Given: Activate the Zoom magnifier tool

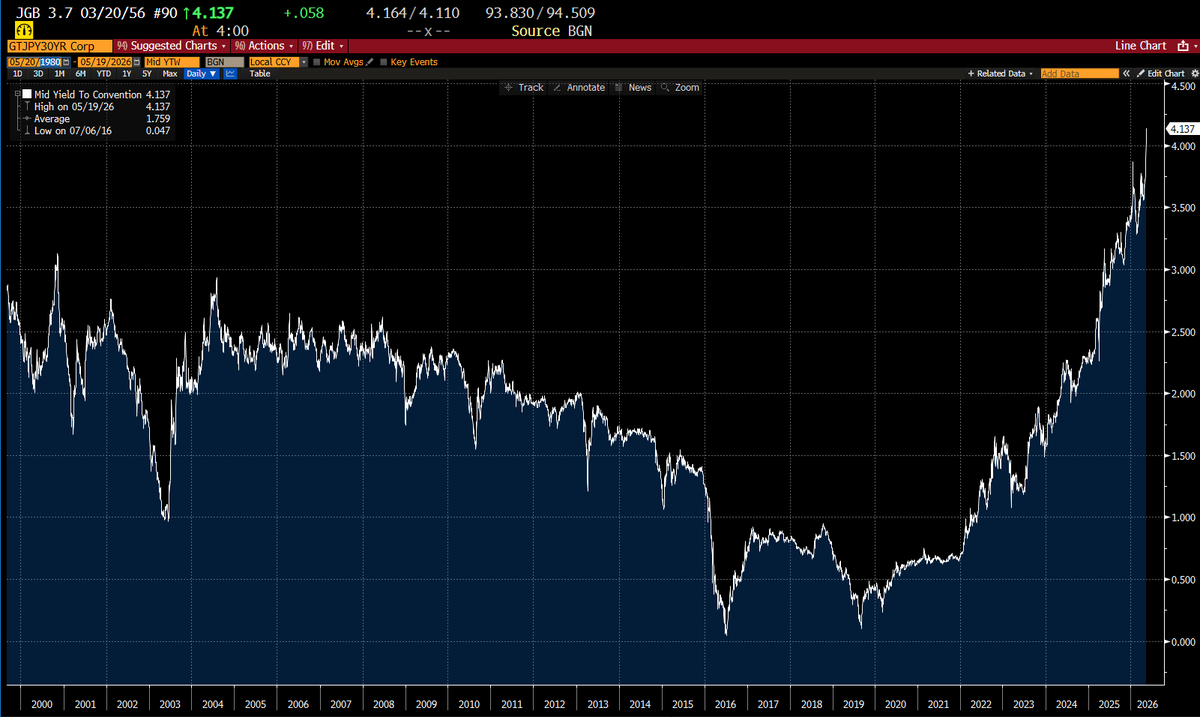Looking at the screenshot, I should click(681, 87).
